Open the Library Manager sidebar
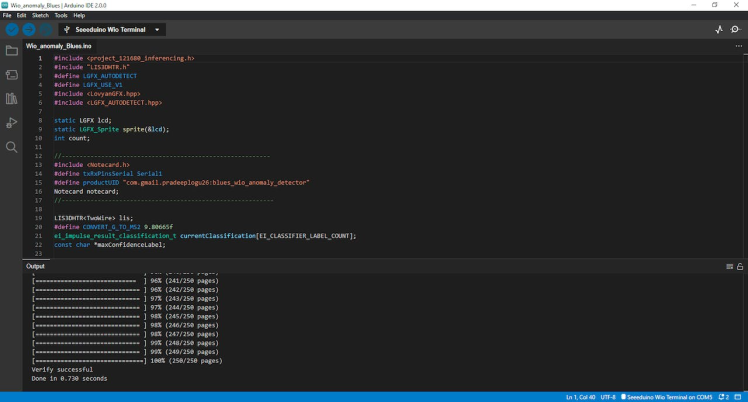Screen dimensions: 748x402 12,99
